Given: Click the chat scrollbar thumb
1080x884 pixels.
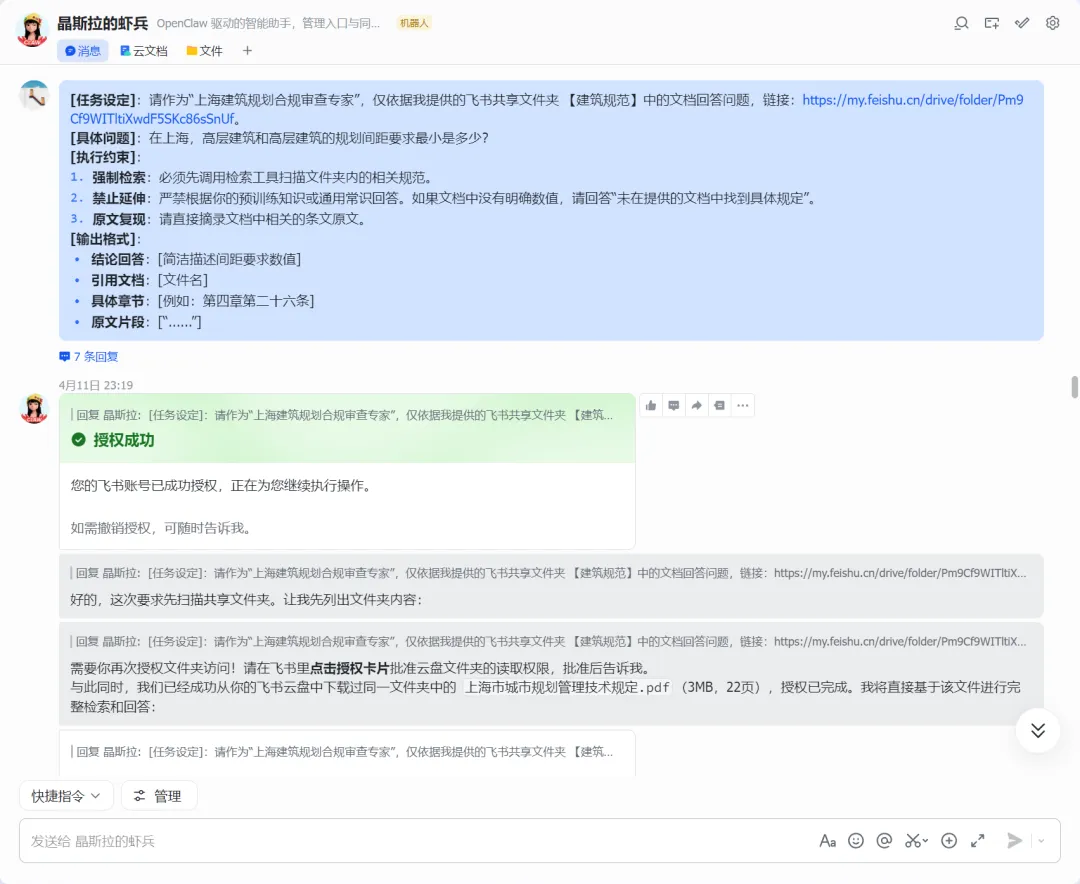Looking at the screenshot, I should (1074, 387).
